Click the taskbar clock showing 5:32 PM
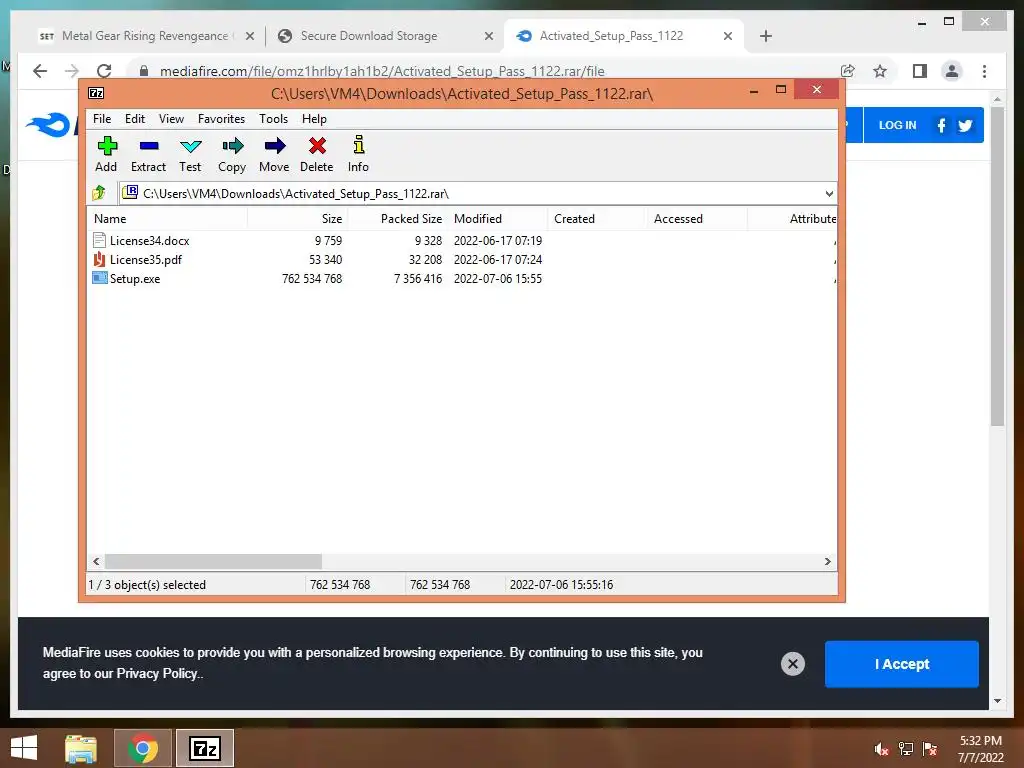 tap(980, 741)
